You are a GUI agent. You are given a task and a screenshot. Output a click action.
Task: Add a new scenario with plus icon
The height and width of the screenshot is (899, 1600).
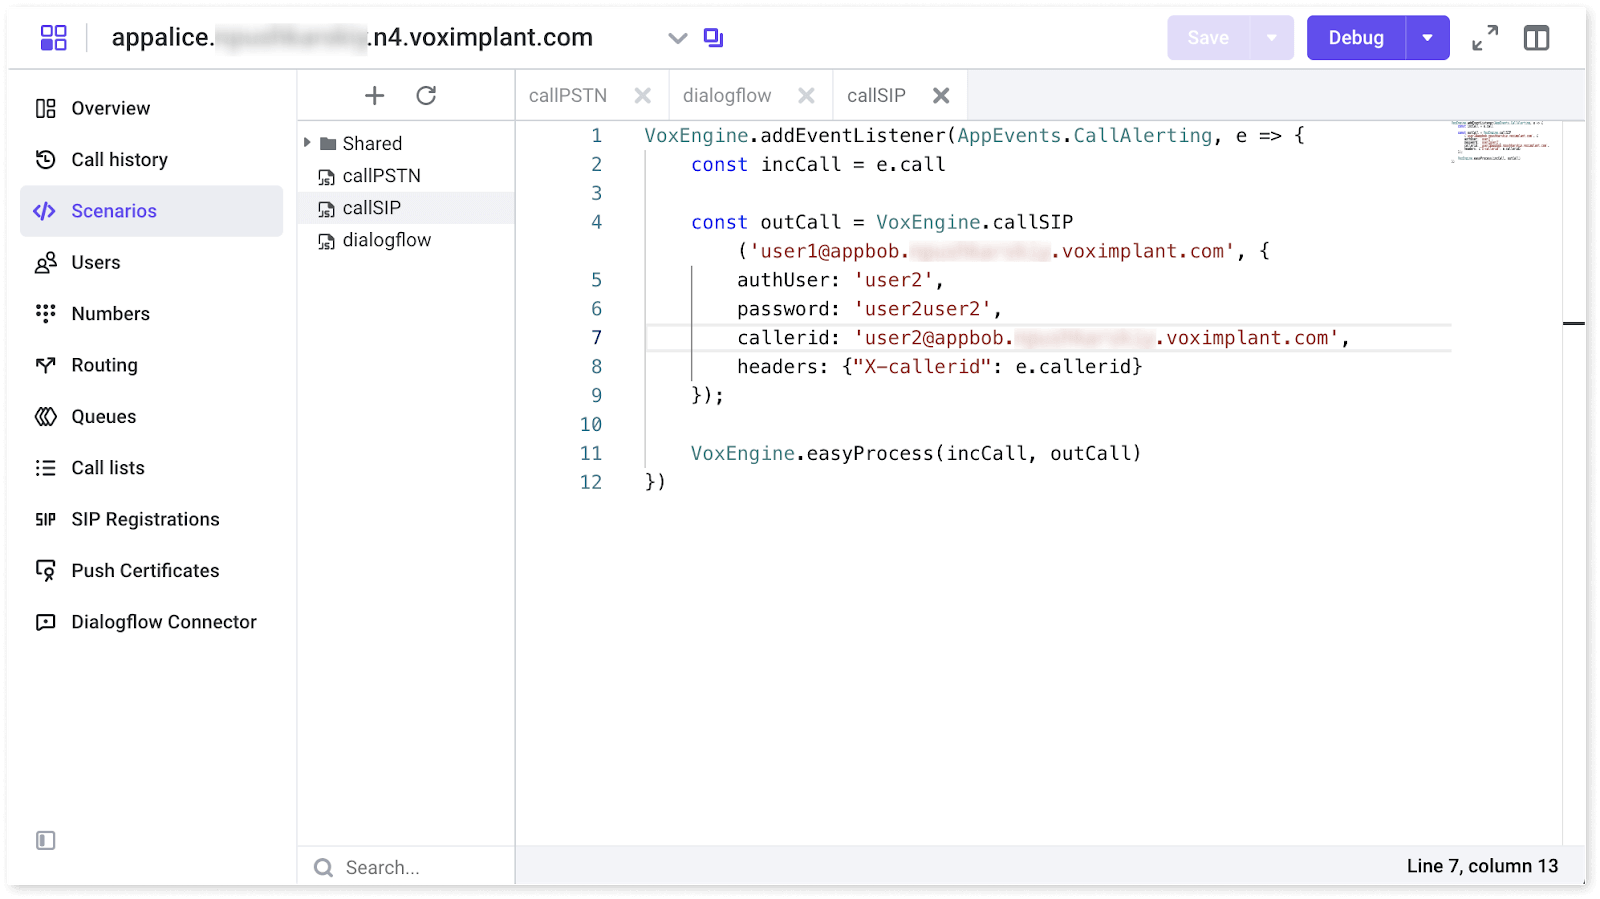pyautogui.click(x=374, y=95)
